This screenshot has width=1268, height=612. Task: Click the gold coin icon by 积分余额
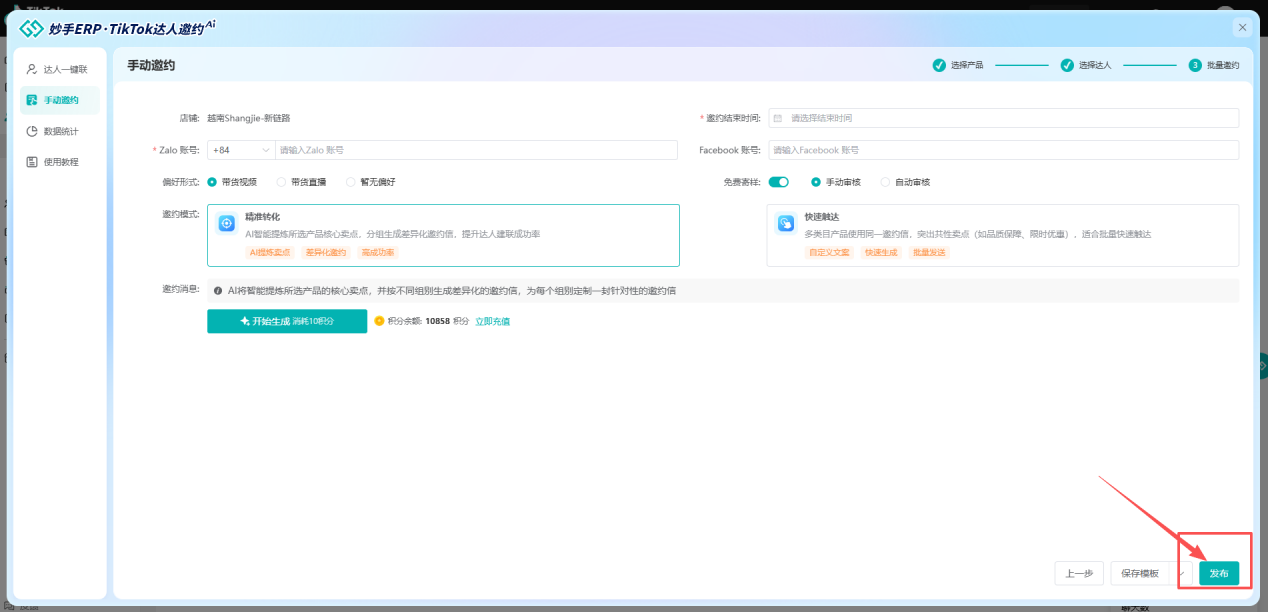[379, 321]
